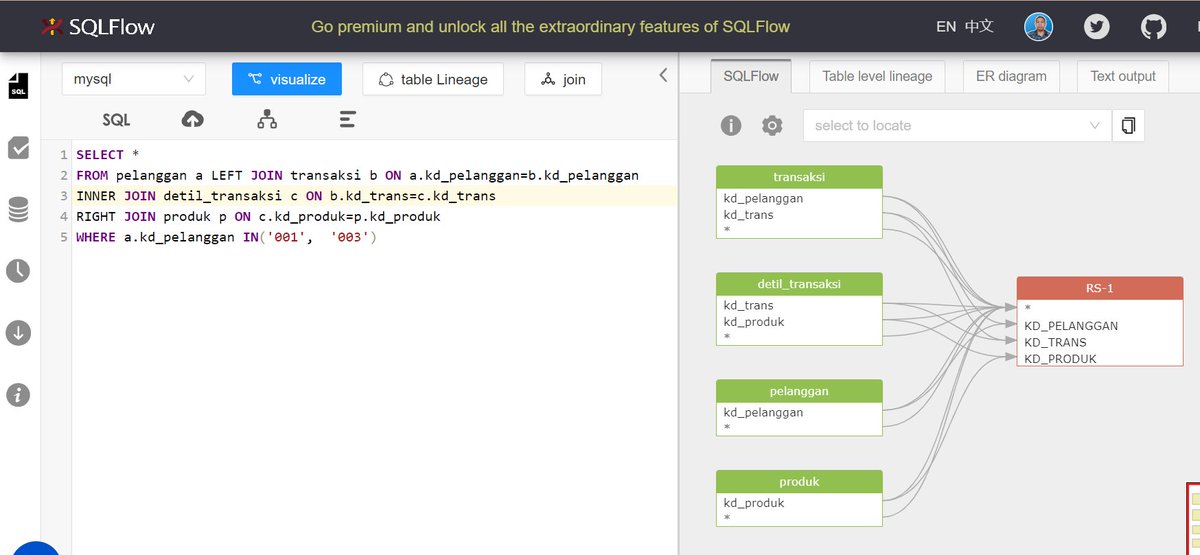This screenshot has width=1200, height=555.
Task: Switch to Table level lineage tab
Action: 877,76
